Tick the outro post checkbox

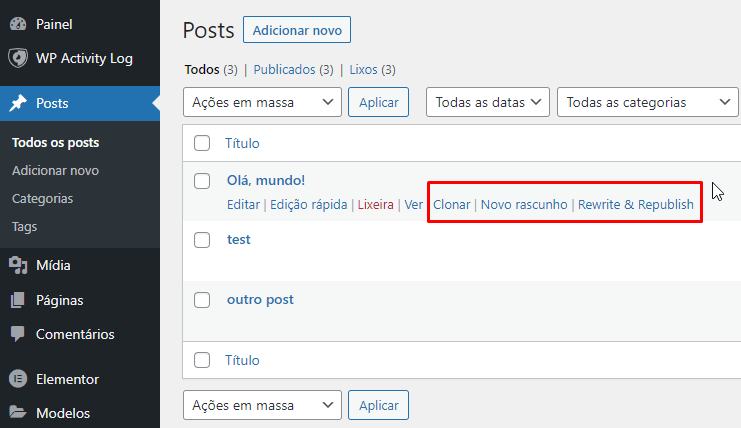(x=202, y=300)
